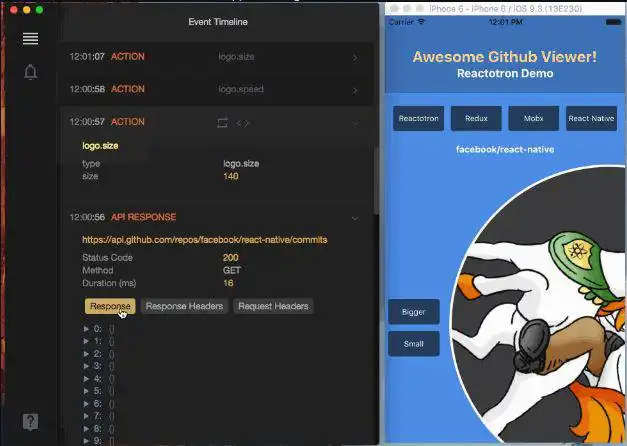Expand response item 7
This screenshot has height=446, width=627.
point(86,416)
